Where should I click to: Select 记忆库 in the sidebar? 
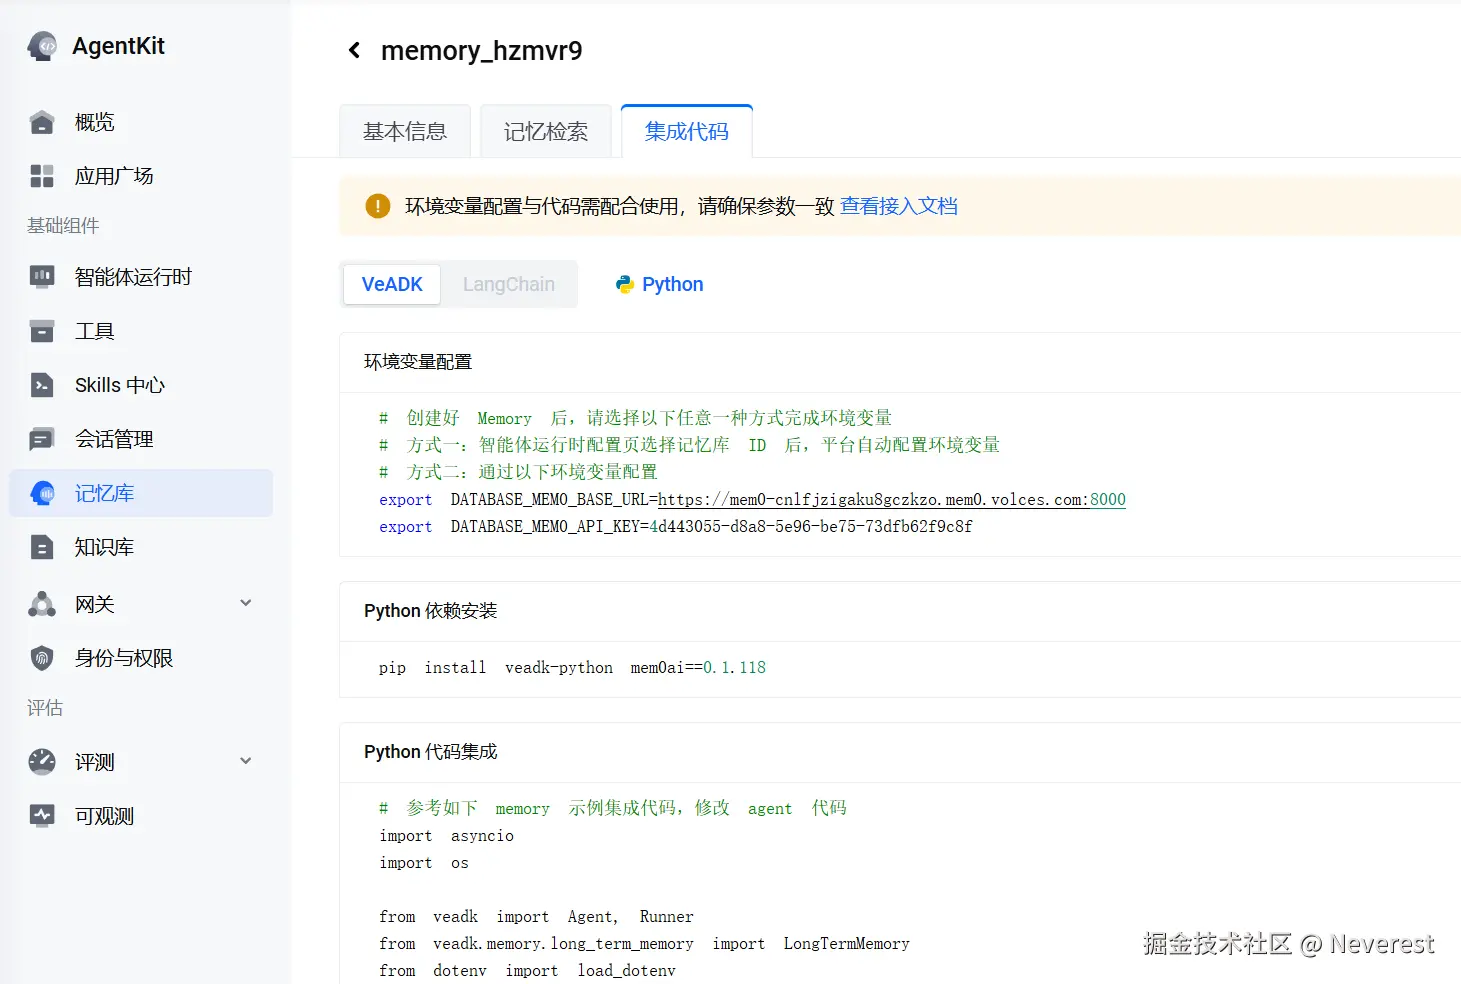click(104, 493)
